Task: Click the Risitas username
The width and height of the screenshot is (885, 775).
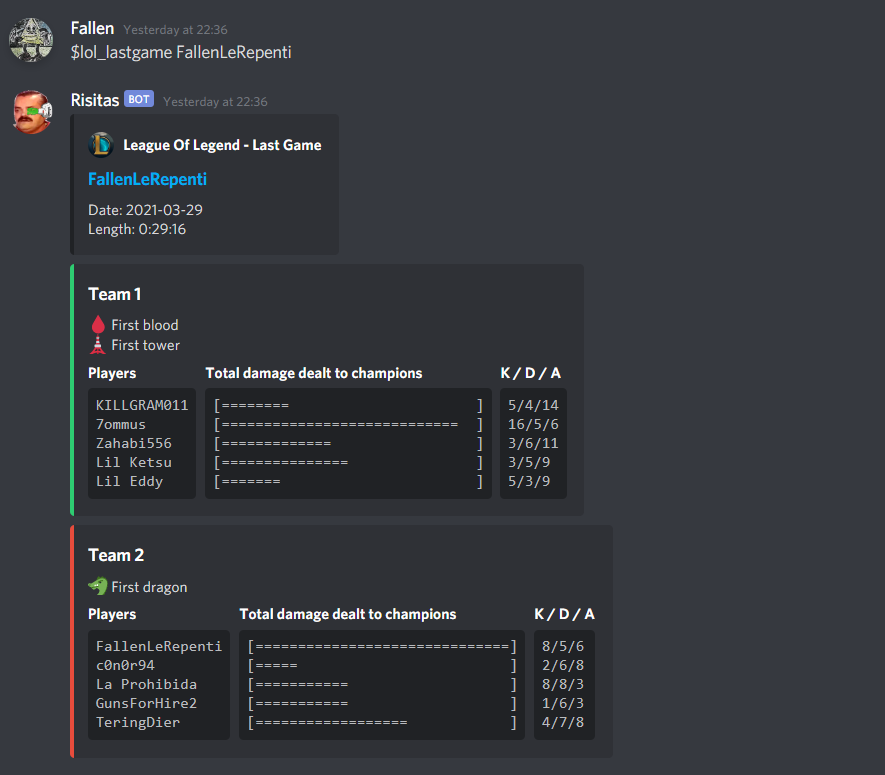Action: (x=95, y=100)
